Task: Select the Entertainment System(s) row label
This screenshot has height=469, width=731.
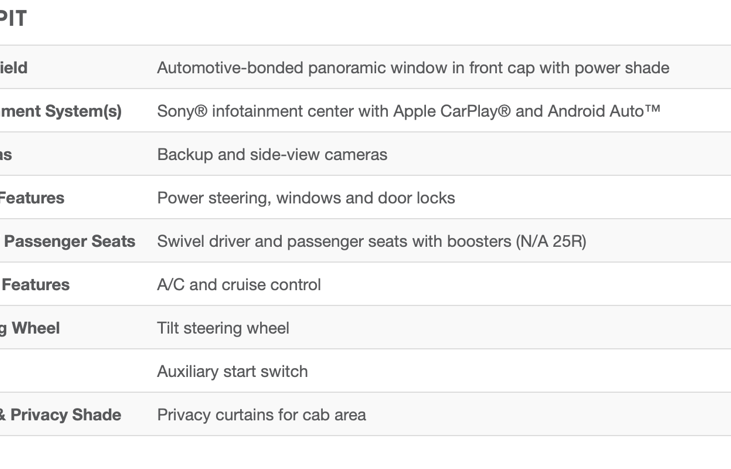Action: [x=61, y=111]
